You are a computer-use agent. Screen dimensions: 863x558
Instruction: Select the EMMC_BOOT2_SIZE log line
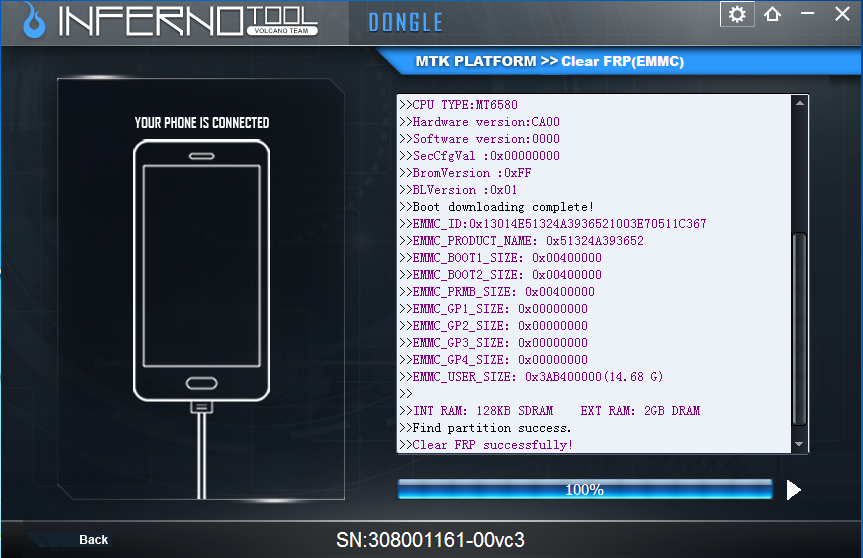pos(500,275)
